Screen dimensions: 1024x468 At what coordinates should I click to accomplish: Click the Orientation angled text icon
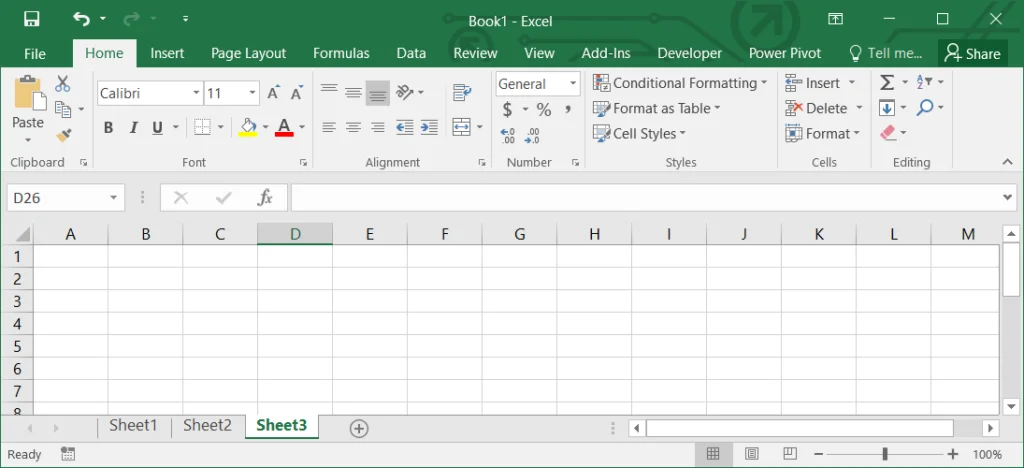(405, 92)
